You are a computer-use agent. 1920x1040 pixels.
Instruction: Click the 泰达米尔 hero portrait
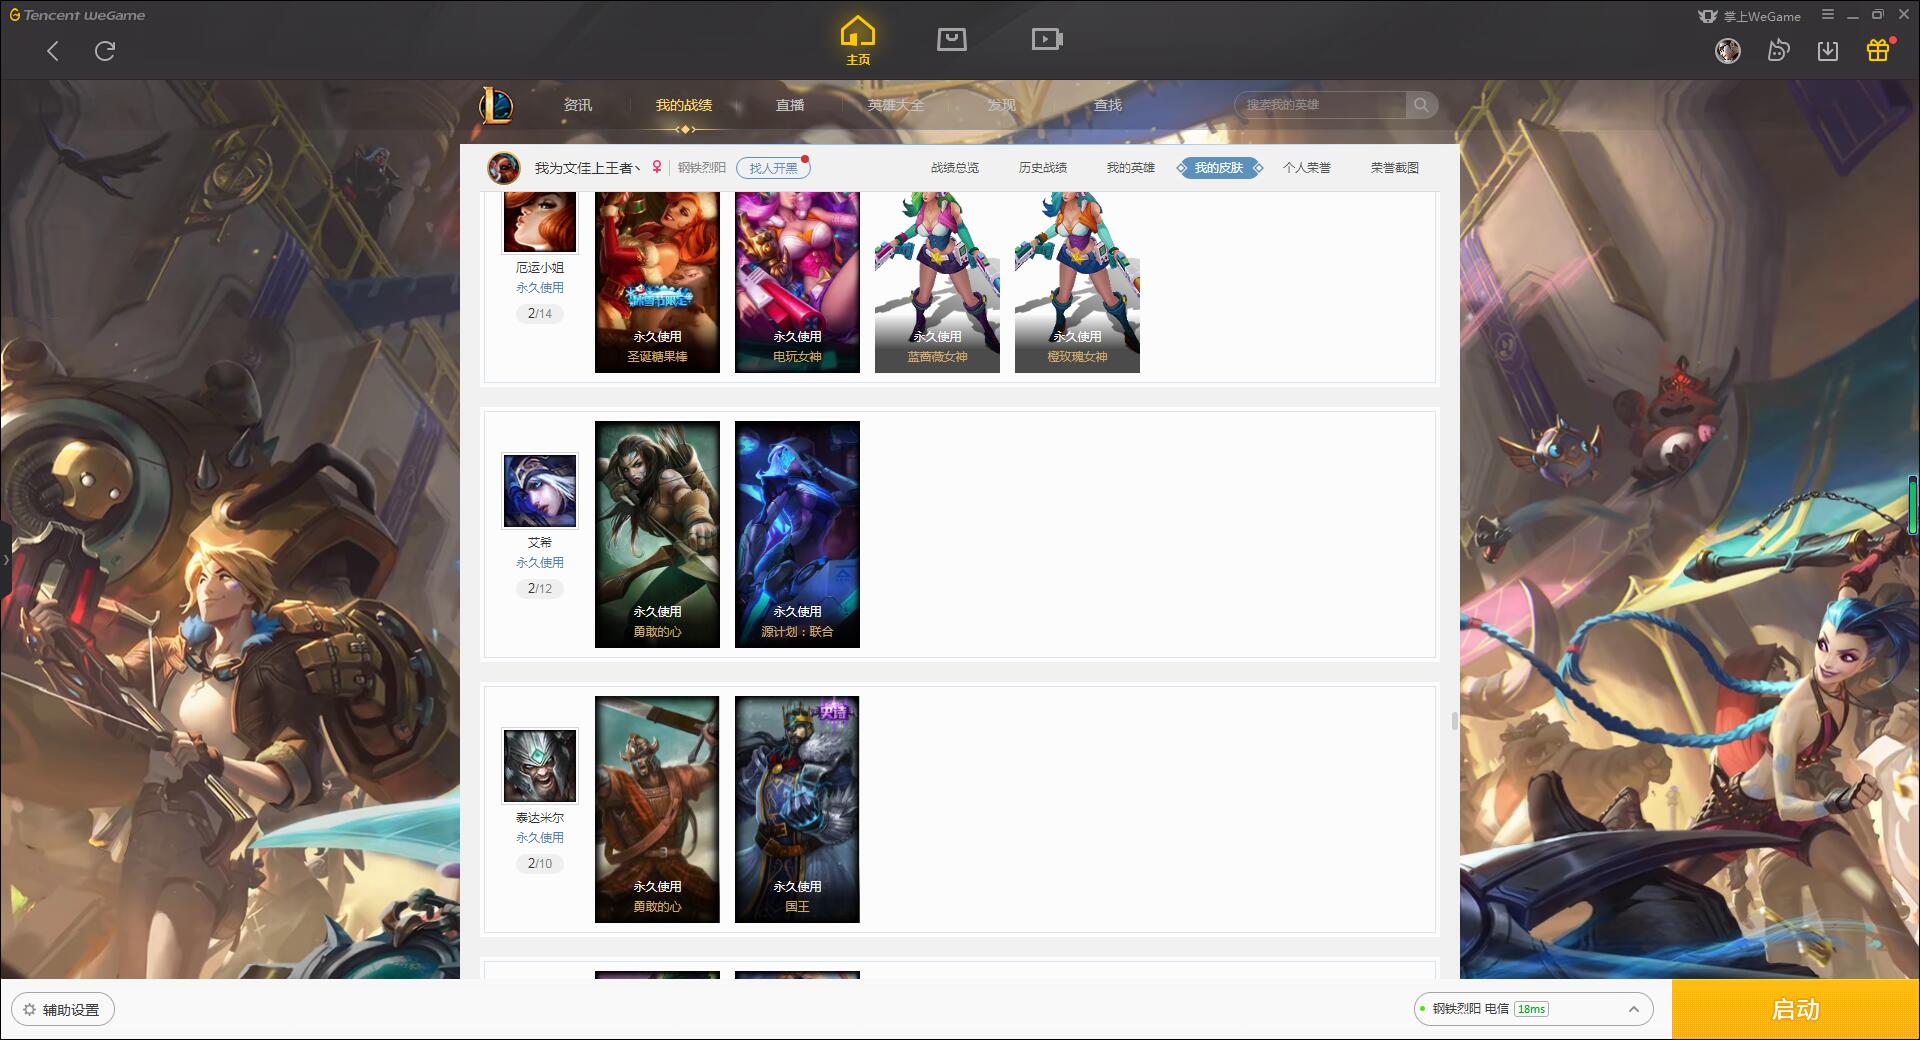[540, 766]
